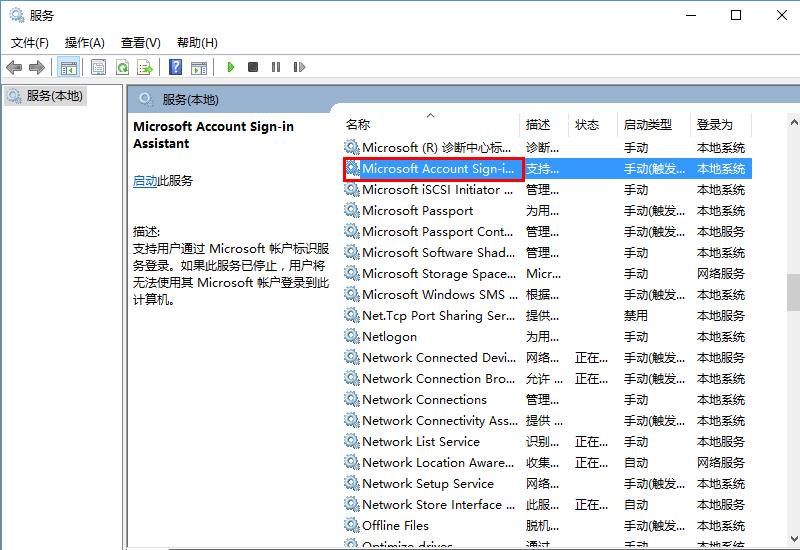The image size is (800, 550).
Task: Select Microsoft iSCSI Initiator service row
Action: point(547,190)
